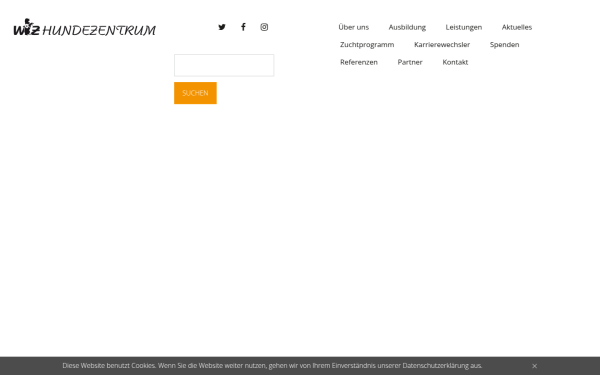This screenshot has width=600, height=375.
Task: Open the Instagram social link
Action: (264, 27)
